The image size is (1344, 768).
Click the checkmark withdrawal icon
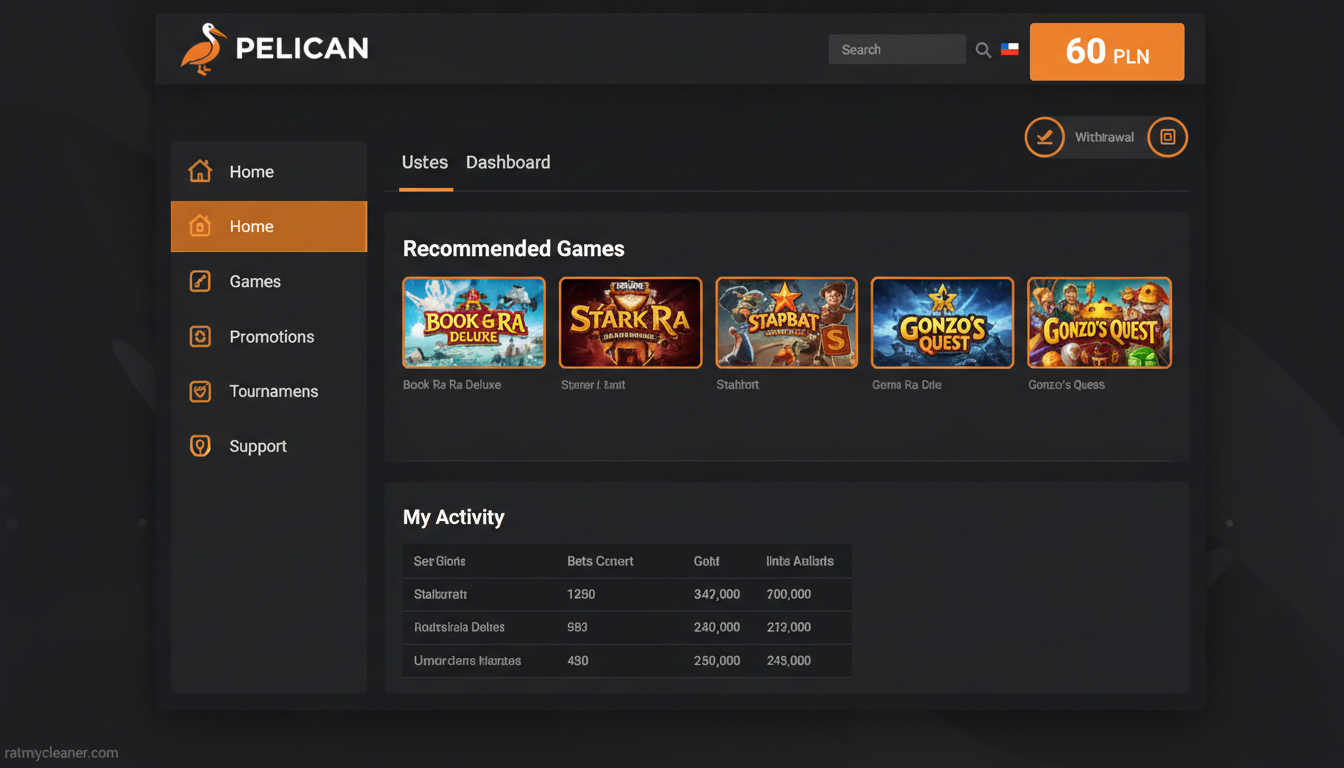[1044, 137]
